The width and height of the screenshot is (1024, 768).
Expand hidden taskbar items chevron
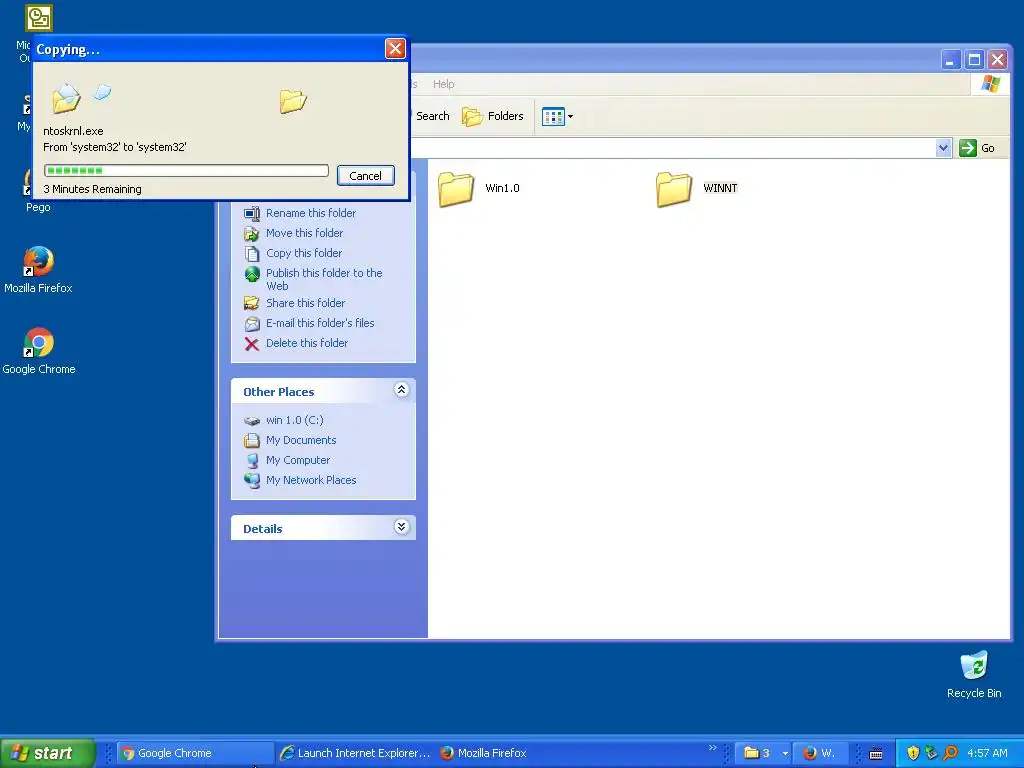[712, 748]
